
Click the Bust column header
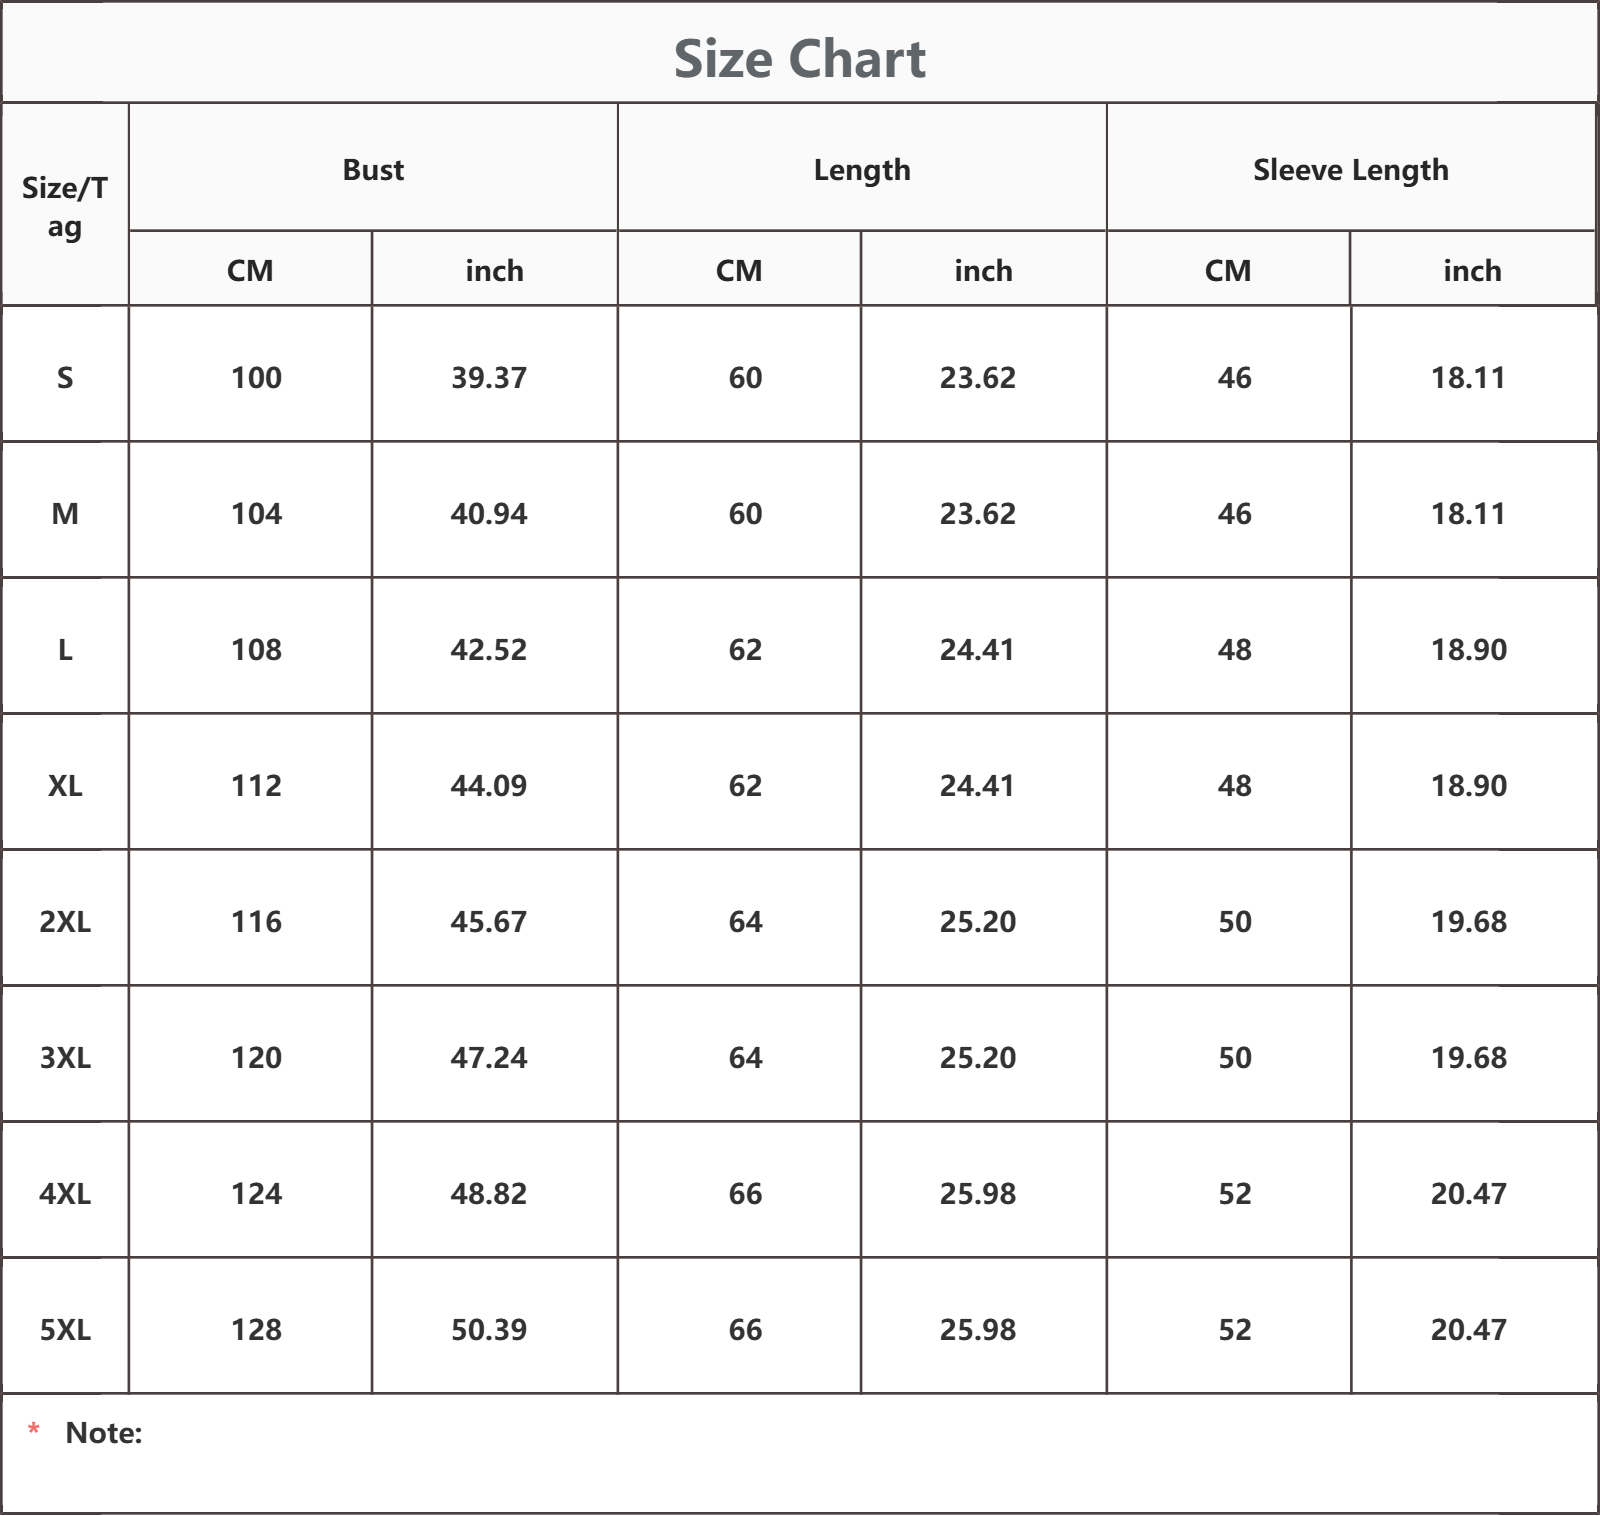(x=373, y=168)
